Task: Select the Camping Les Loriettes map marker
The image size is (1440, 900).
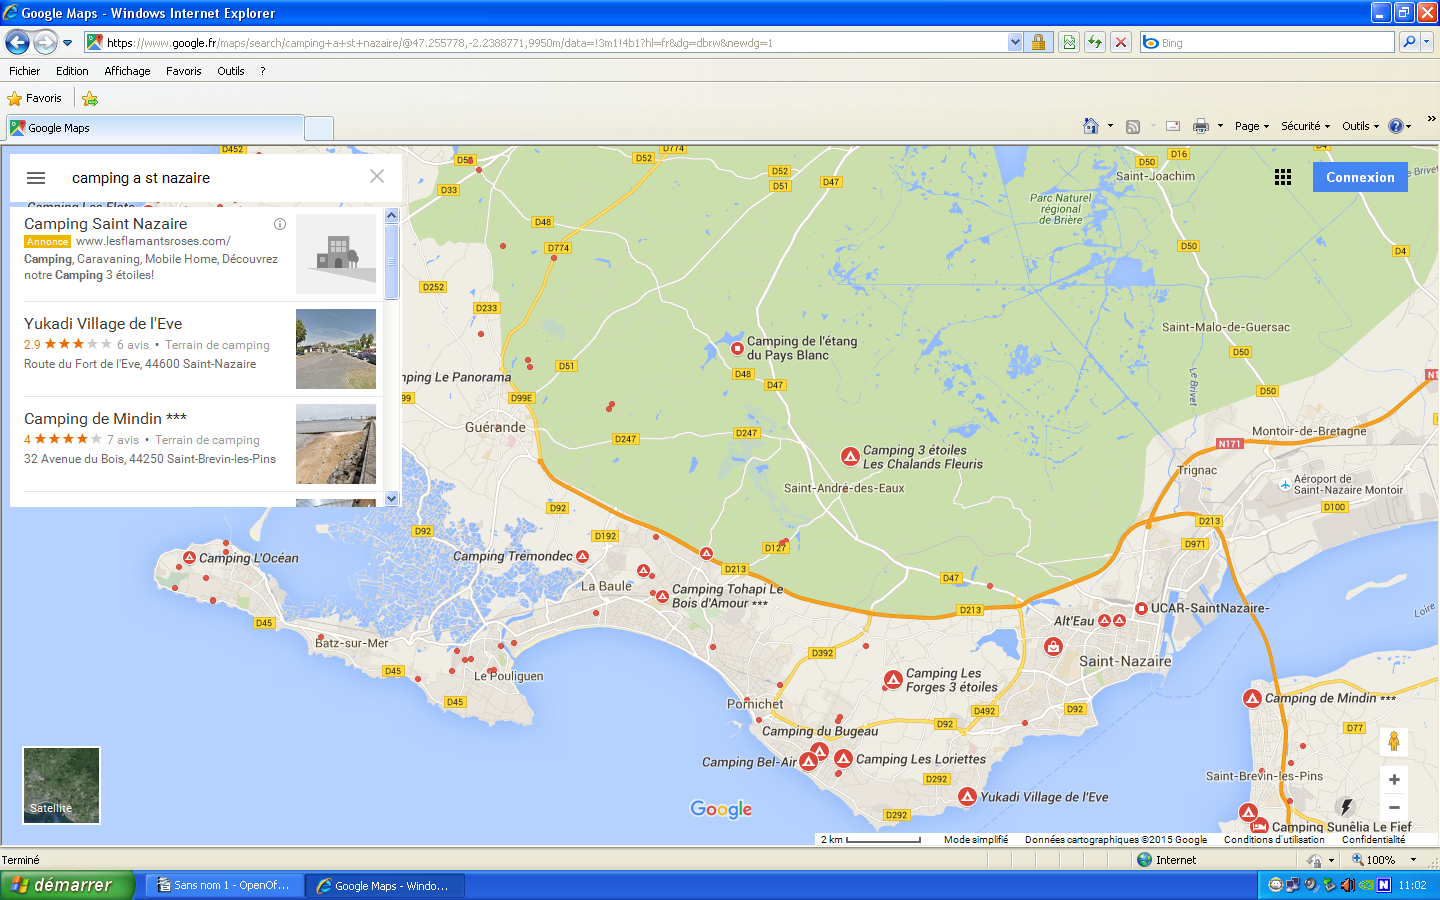Action: click(843, 759)
